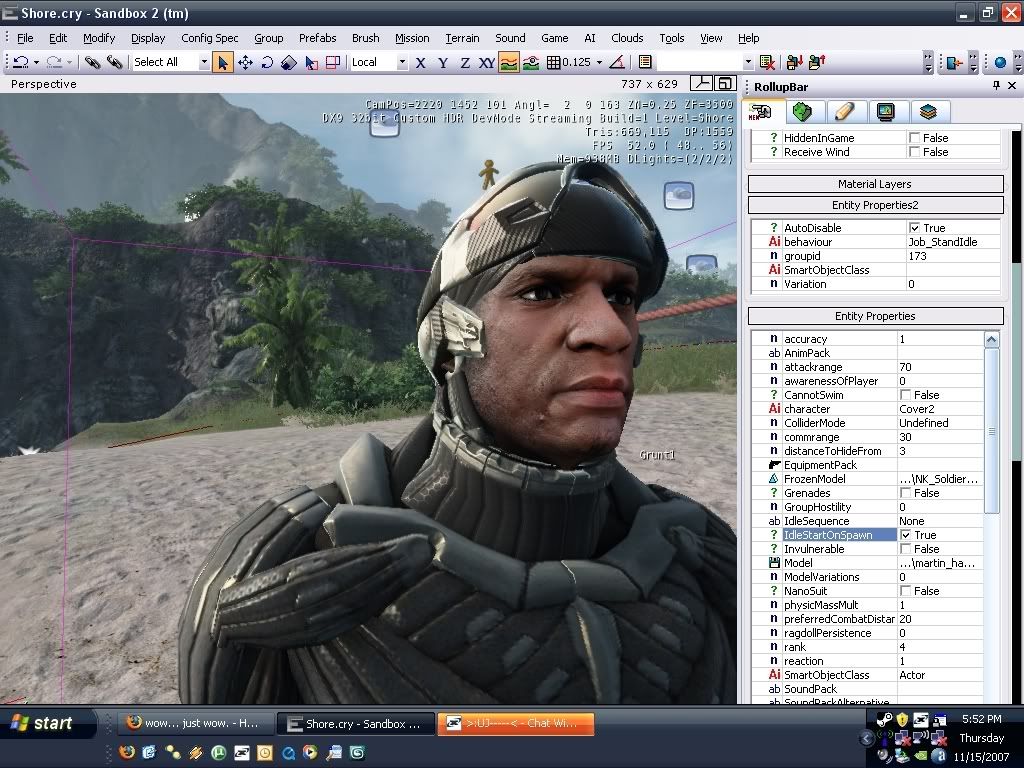Open the Select All filter dropdown
The image size is (1024, 768).
[204, 62]
